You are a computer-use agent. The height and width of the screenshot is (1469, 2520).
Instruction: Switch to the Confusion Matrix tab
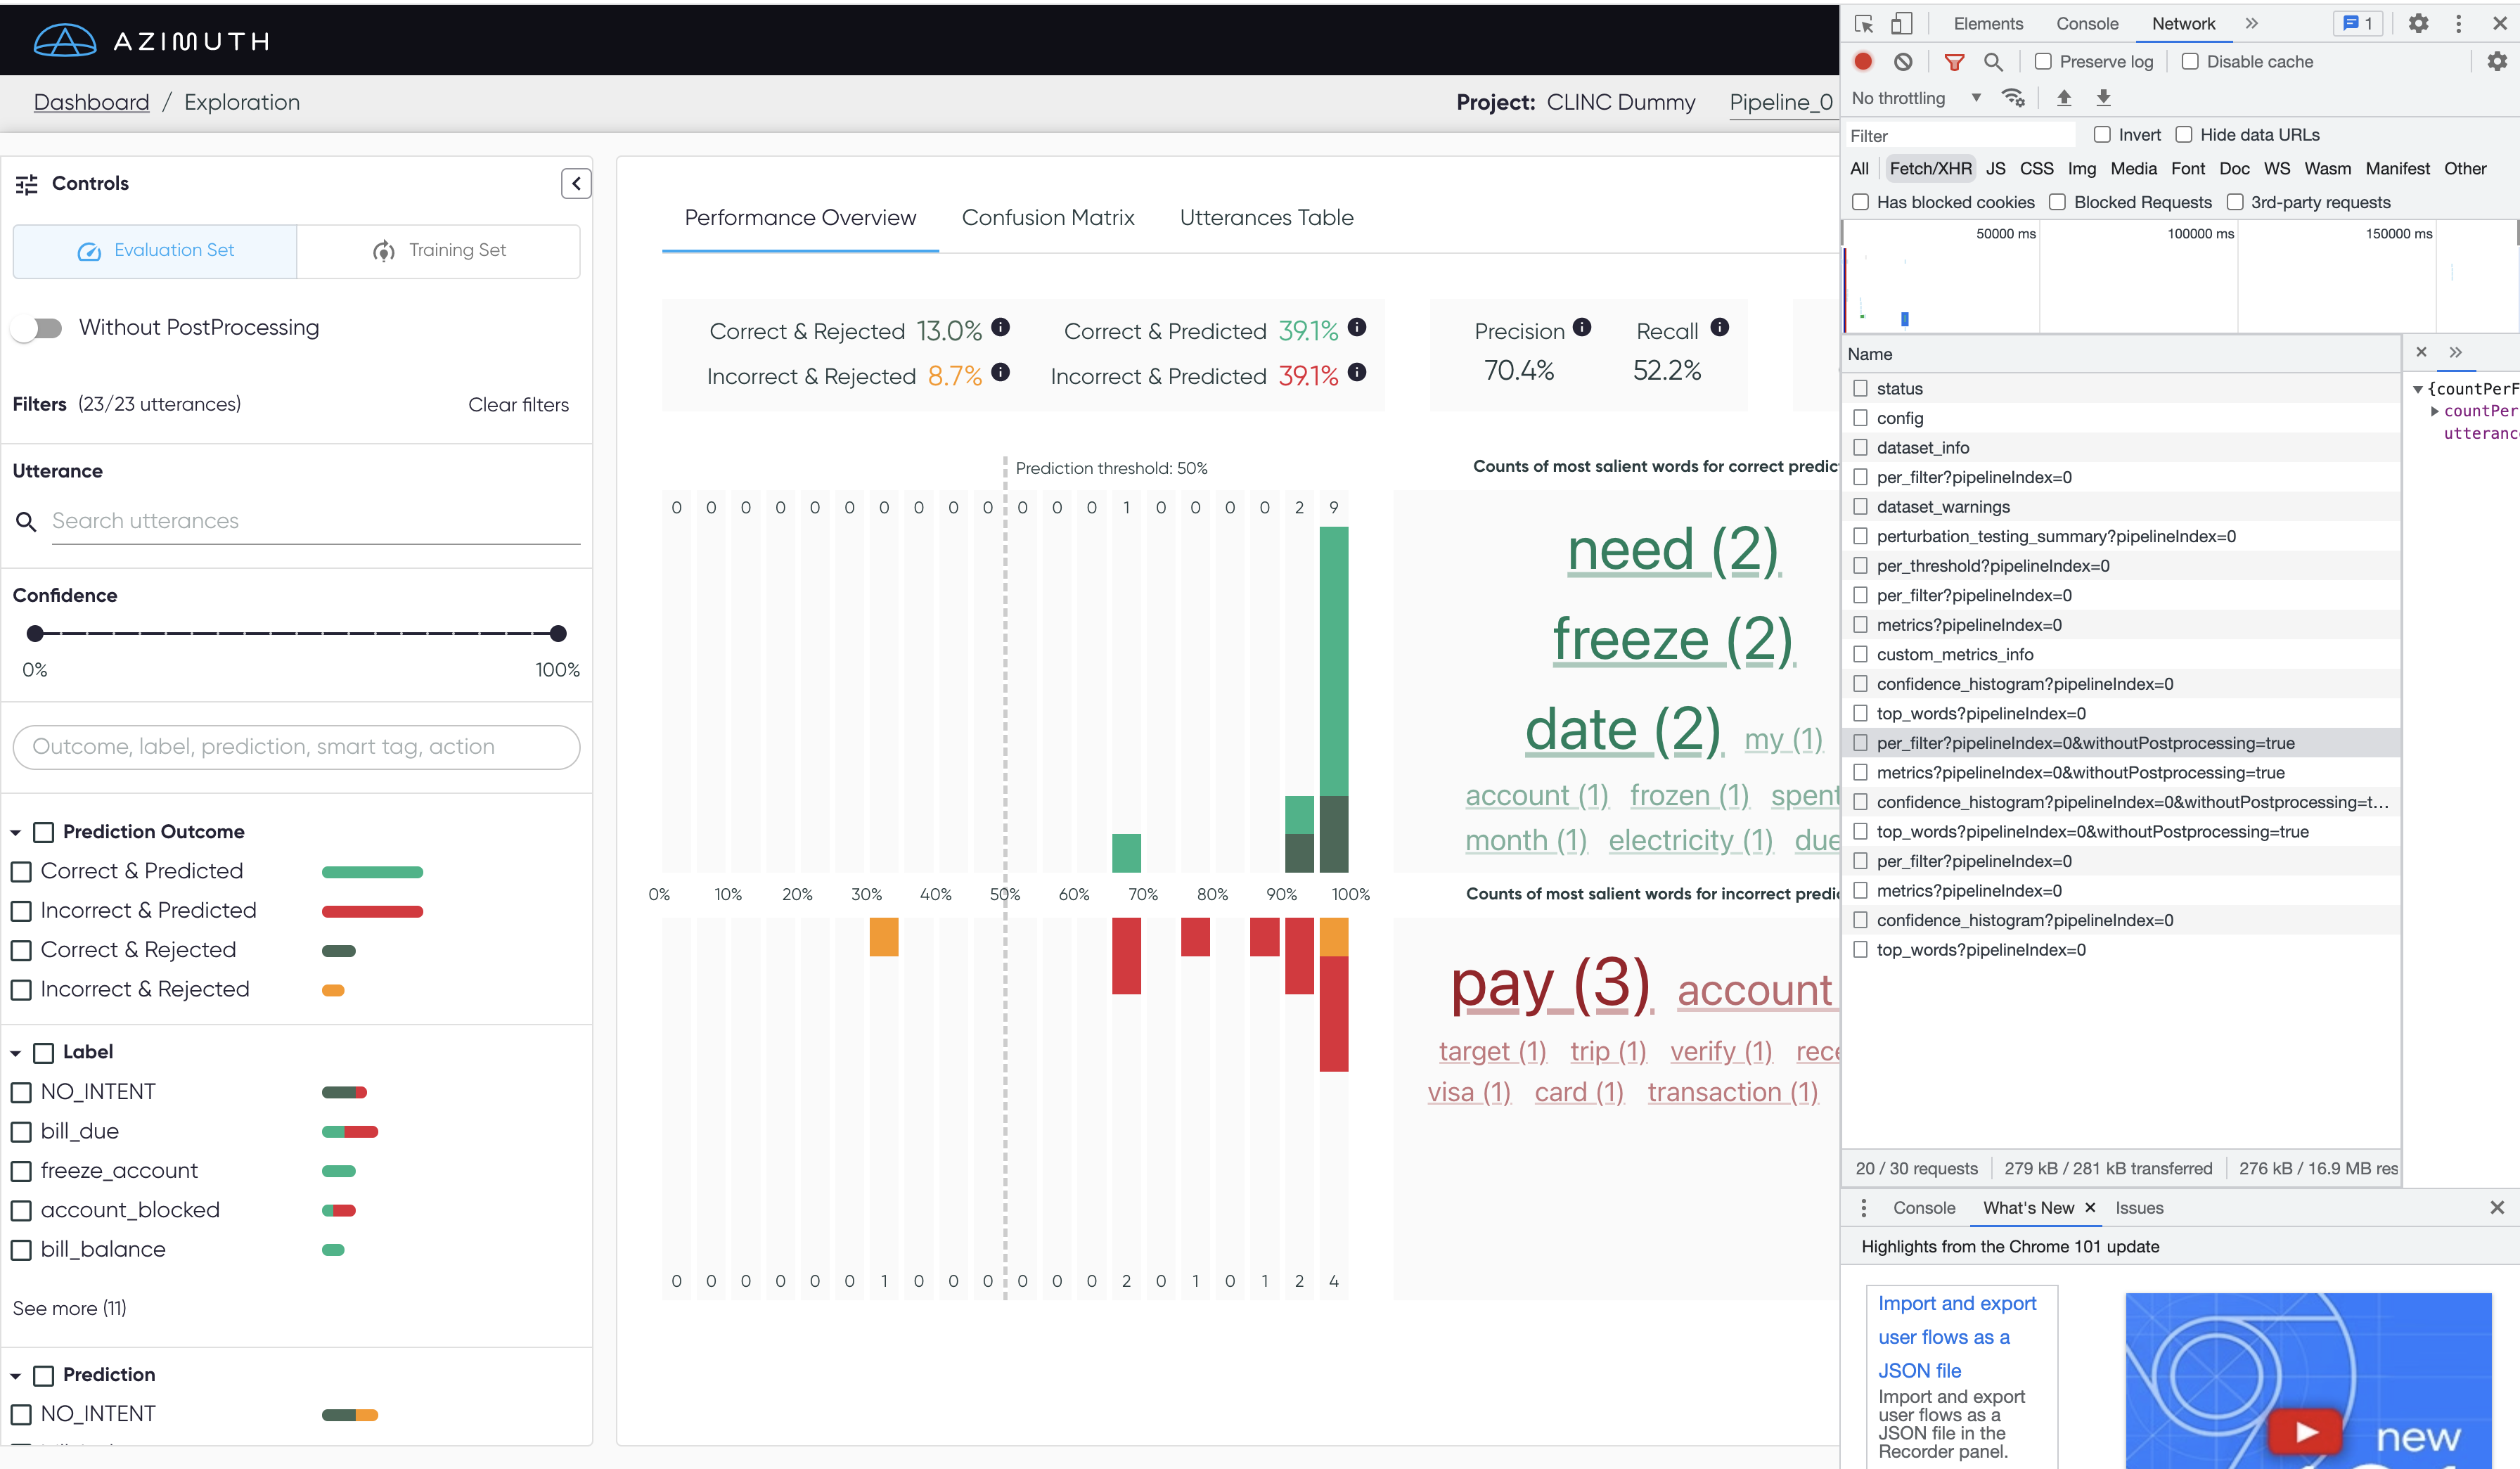pos(1047,218)
